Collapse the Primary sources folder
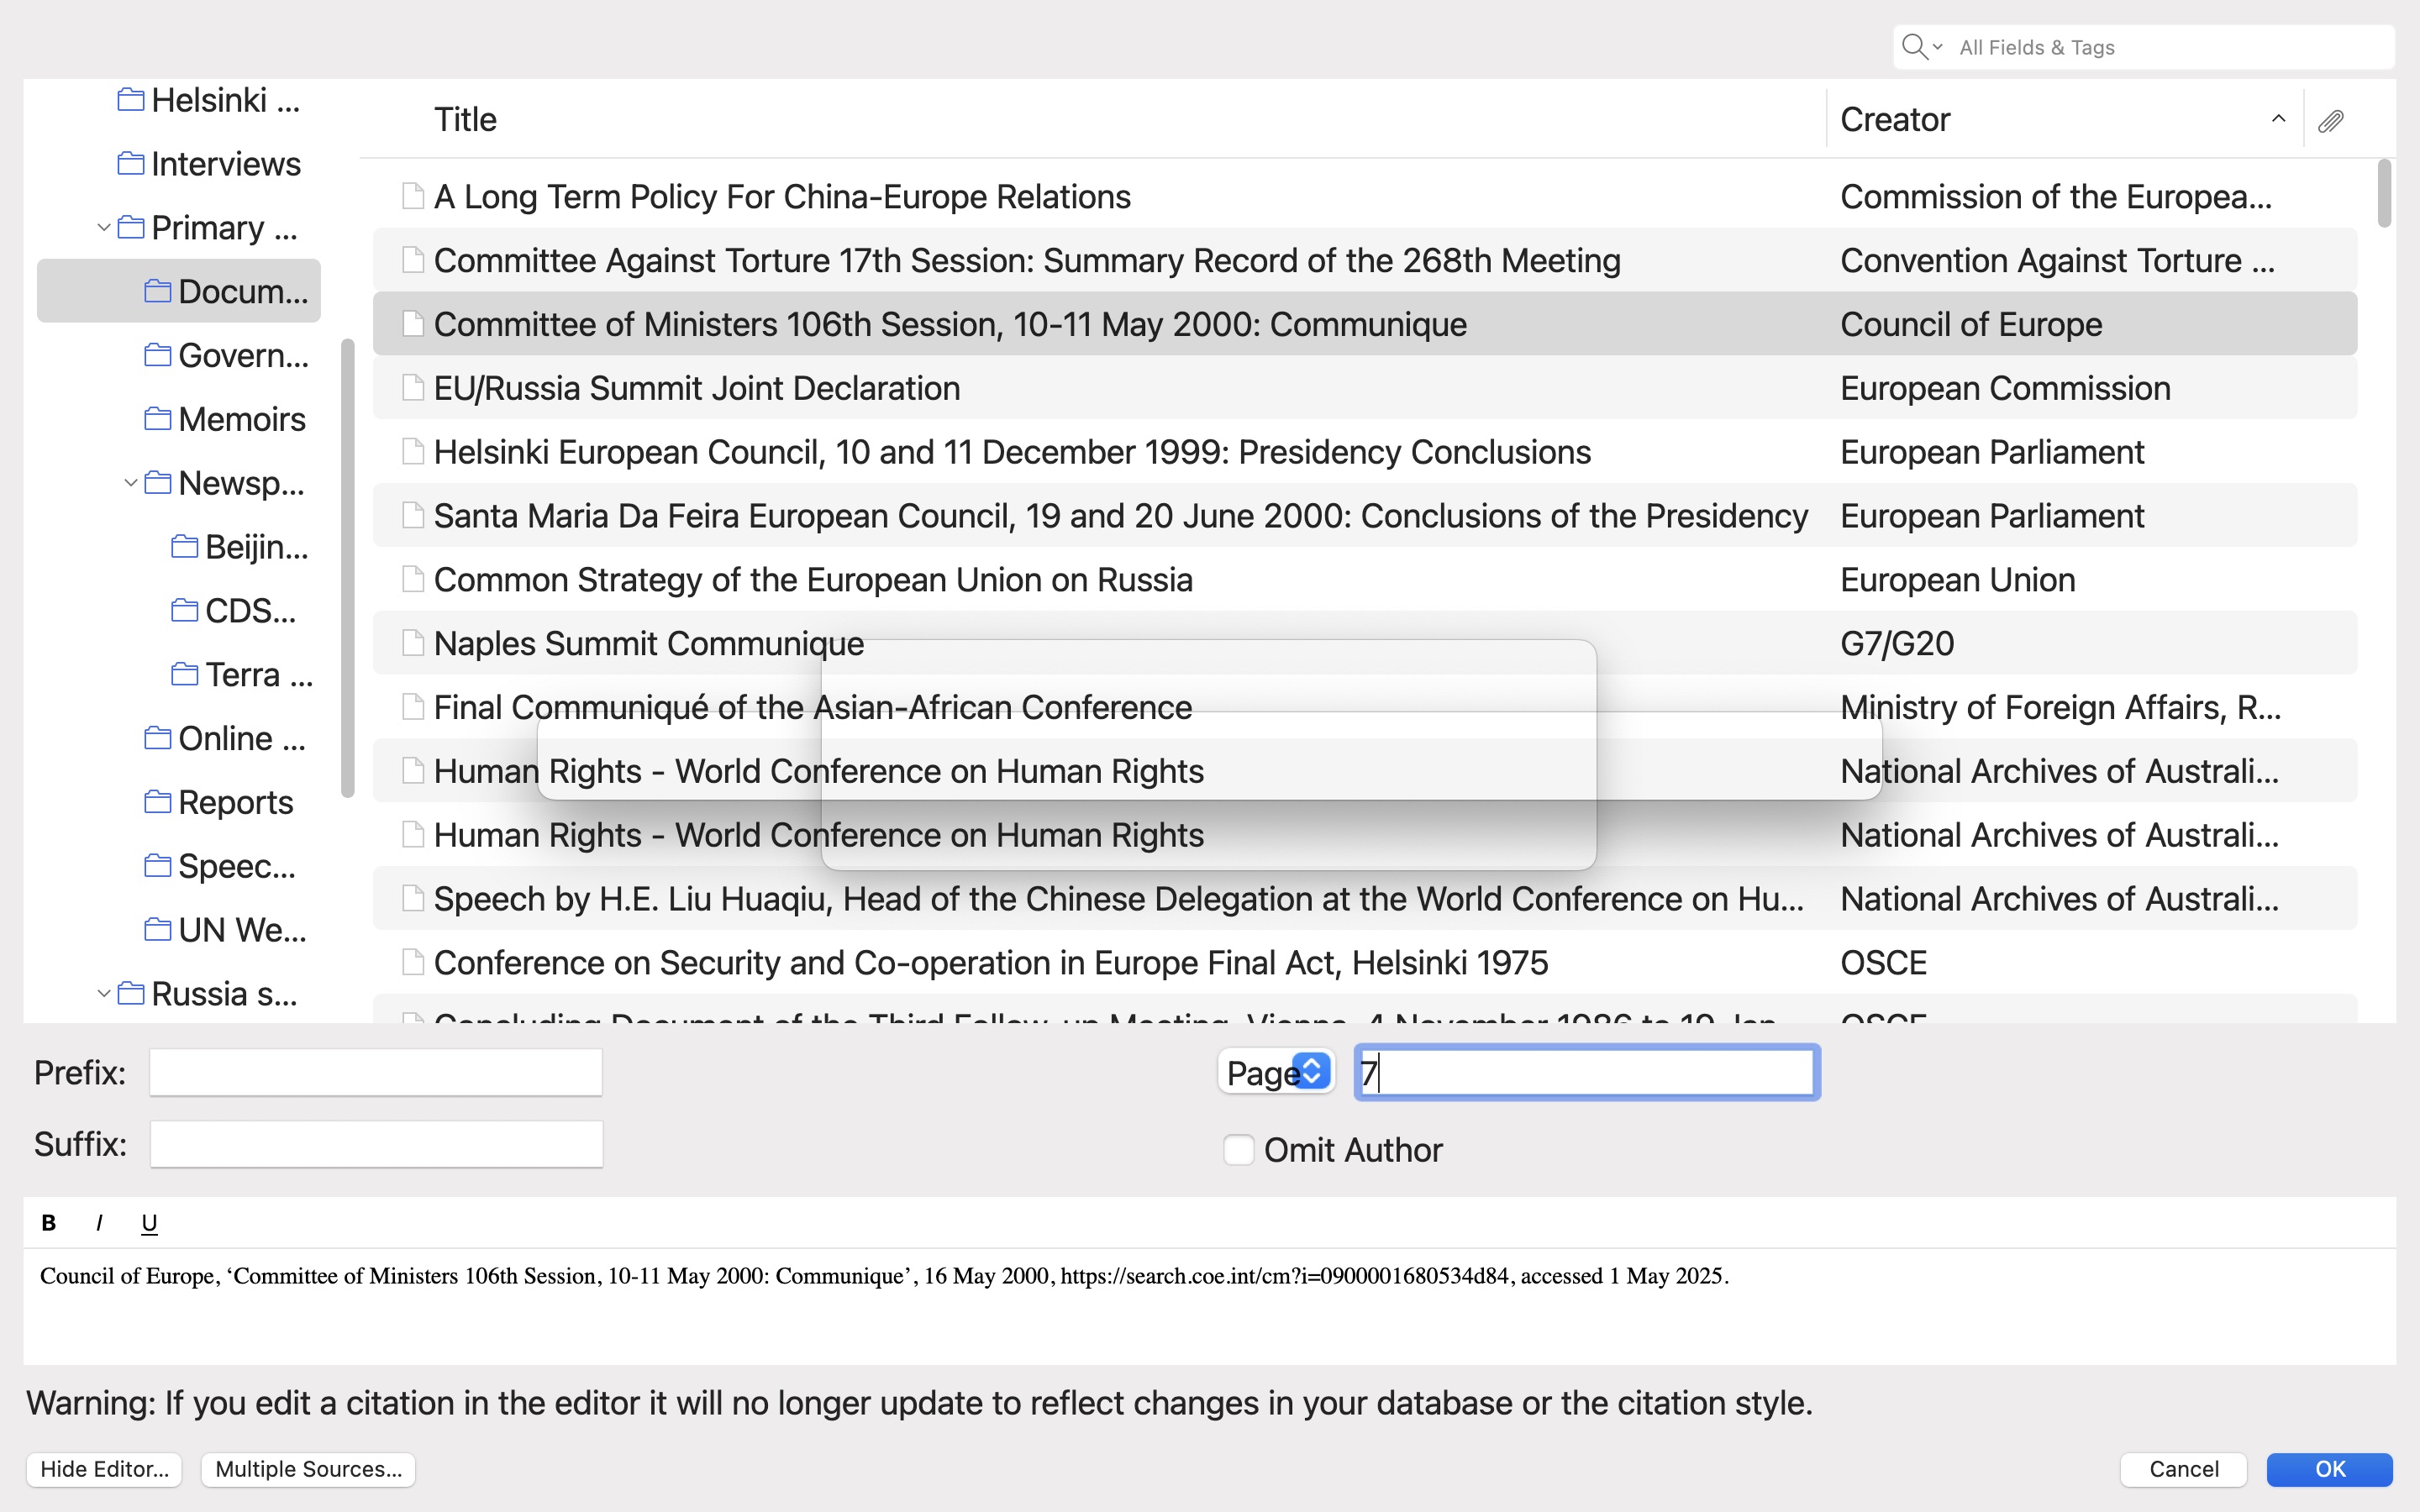Screen dimensions: 2420x1512 coord(103,228)
